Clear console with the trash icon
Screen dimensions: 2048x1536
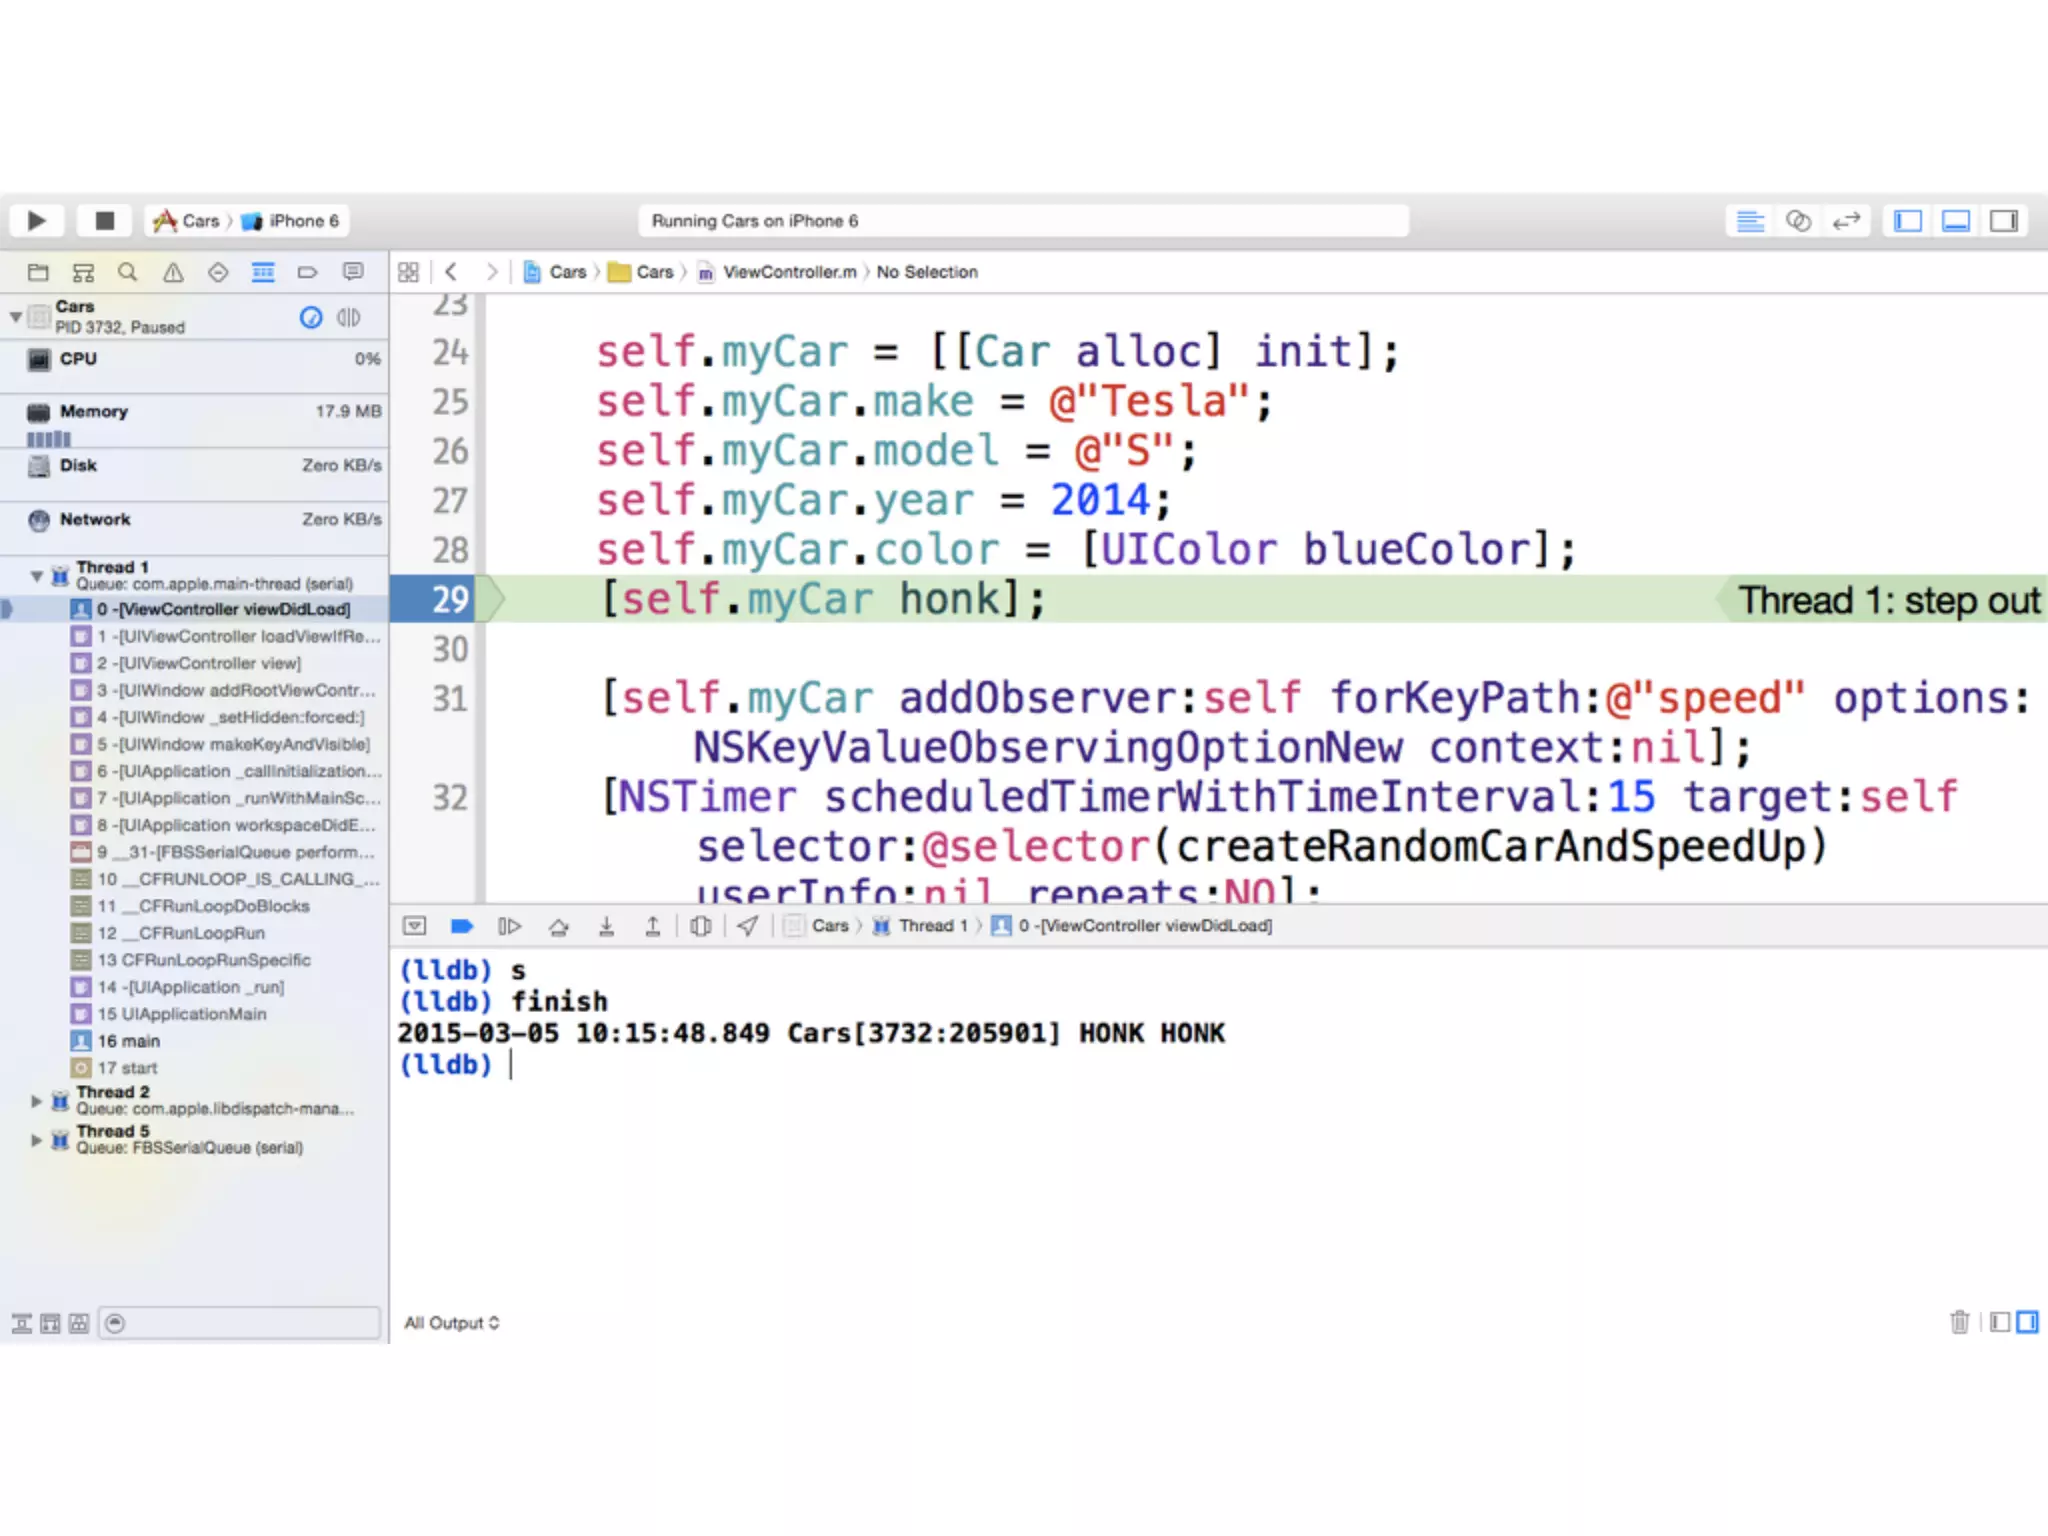pos(1959,1322)
